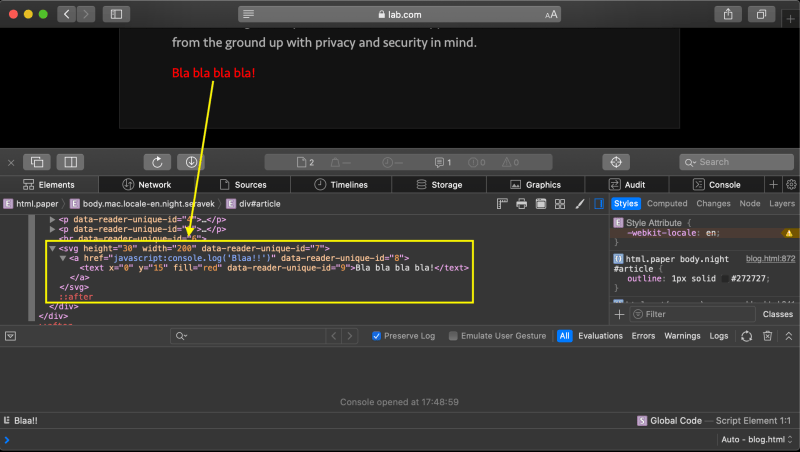This screenshot has width=800, height=452.
Task: Switch to the Timelines tab
Action: [x=341, y=185]
